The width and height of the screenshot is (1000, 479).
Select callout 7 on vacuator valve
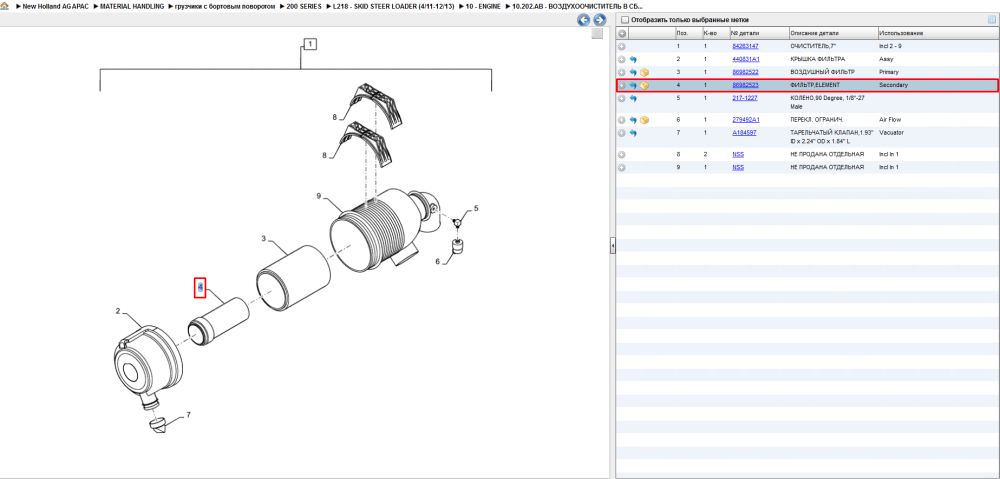pyautogui.click(x=188, y=415)
